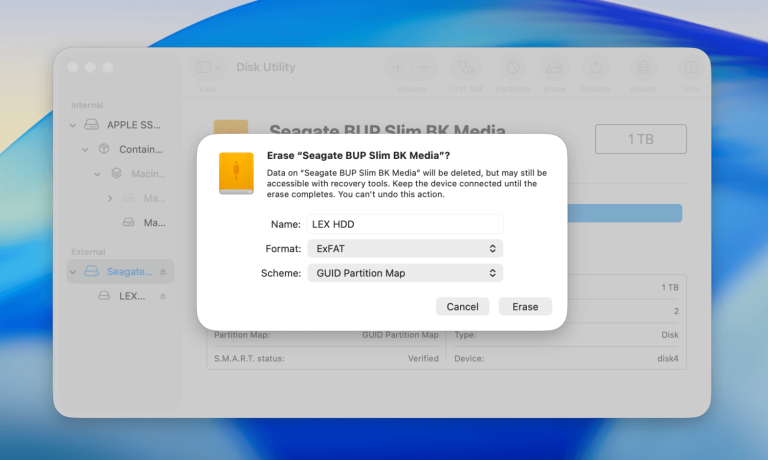Open the Format dropdown showing ExFAT
Viewport: 768px width, 460px height.
[405, 248]
